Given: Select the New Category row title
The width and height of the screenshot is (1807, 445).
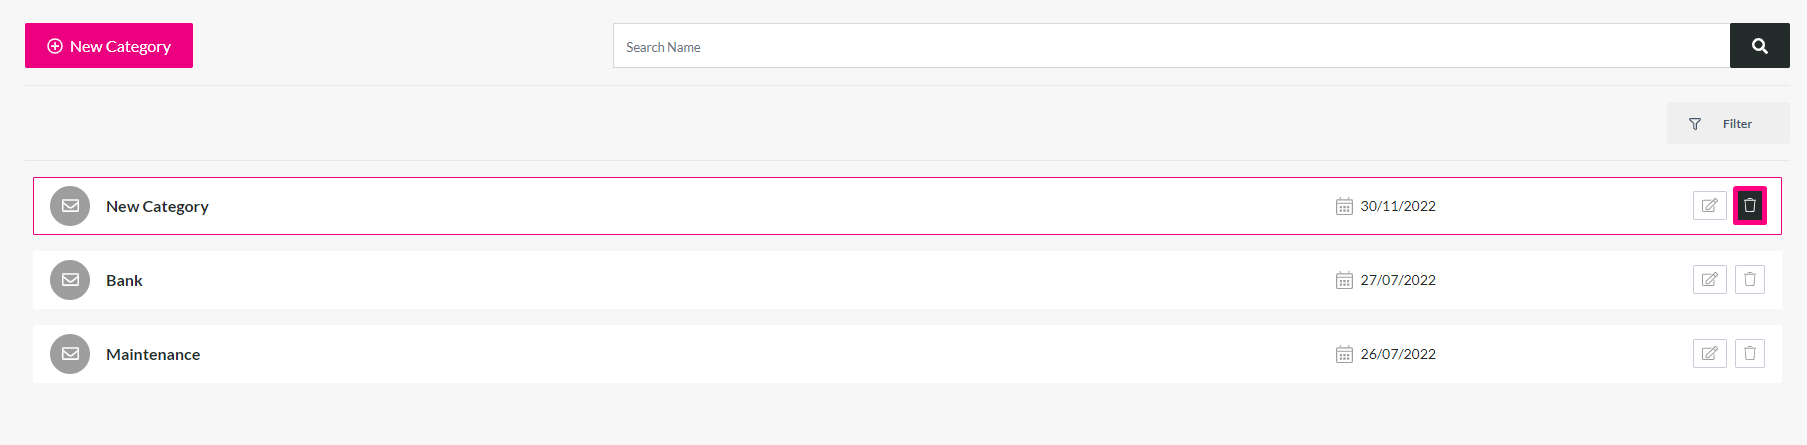Looking at the screenshot, I should coord(157,207).
